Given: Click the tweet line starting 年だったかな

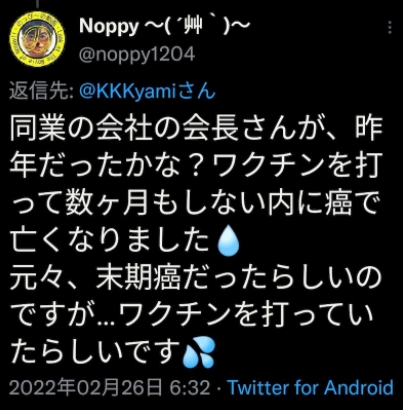Looking at the screenshot, I should 196,166.
